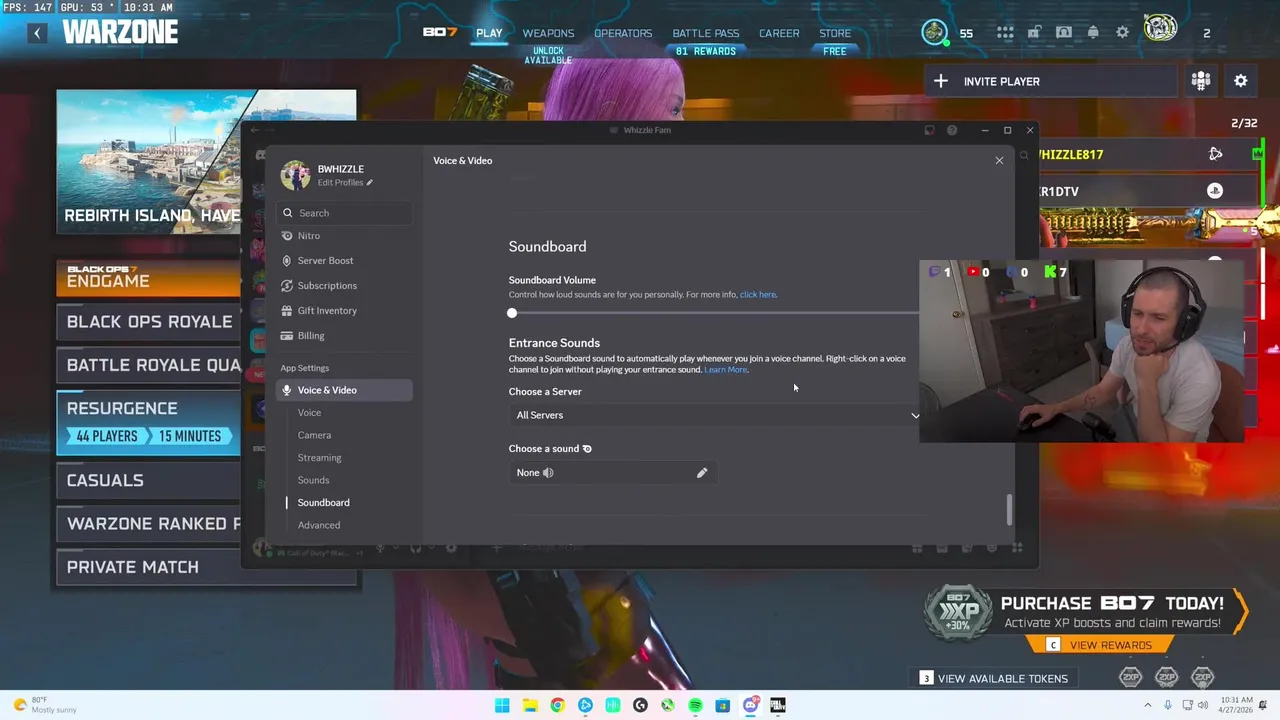Select the CASUALS game mode
This screenshot has height=720, width=1280.
click(x=148, y=480)
